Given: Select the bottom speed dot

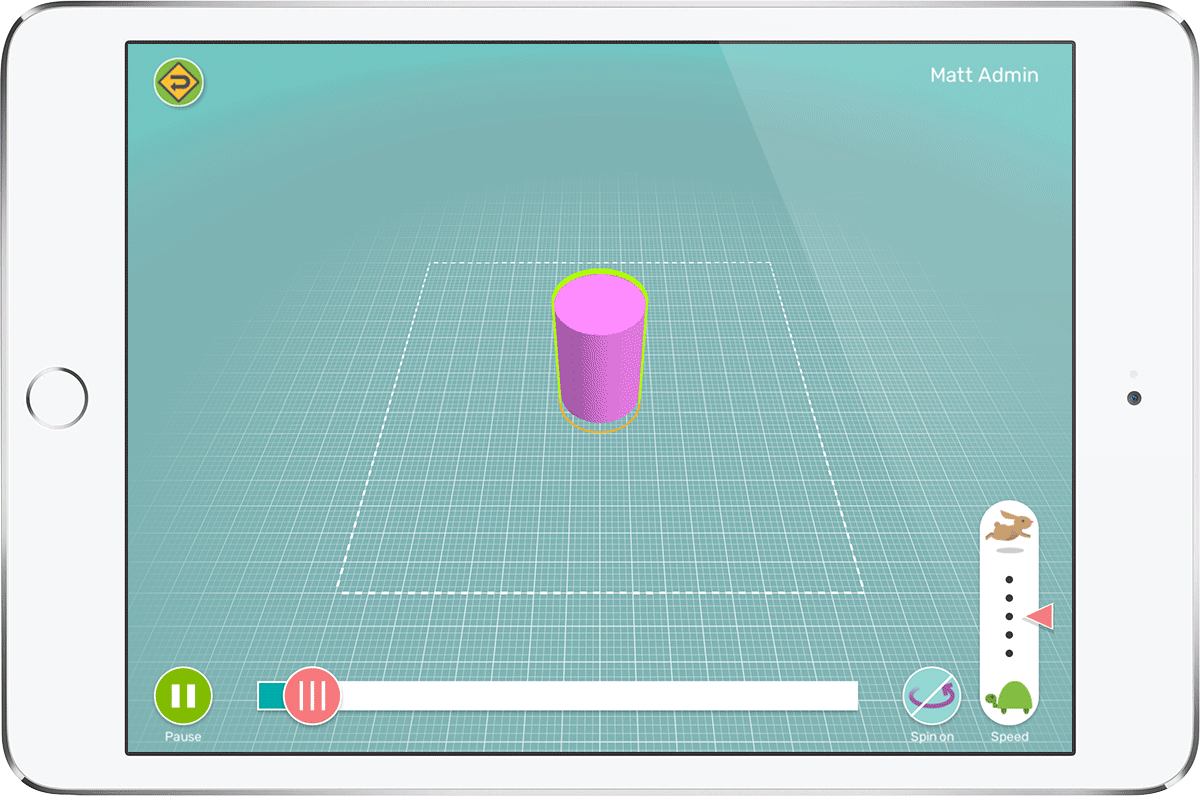Looking at the screenshot, I should (x=1009, y=653).
